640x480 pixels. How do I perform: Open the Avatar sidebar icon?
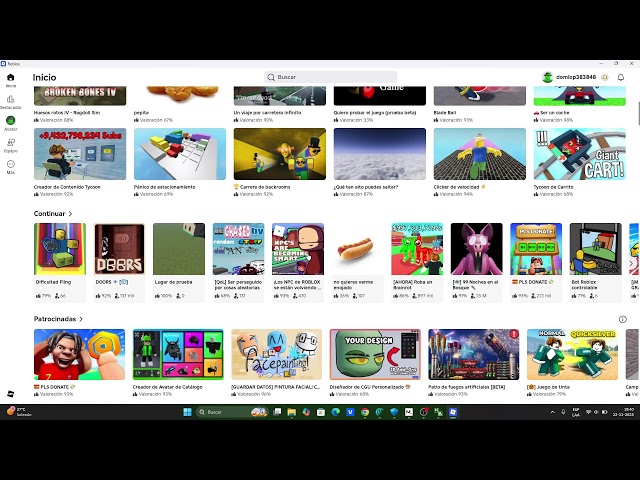(x=11, y=123)
